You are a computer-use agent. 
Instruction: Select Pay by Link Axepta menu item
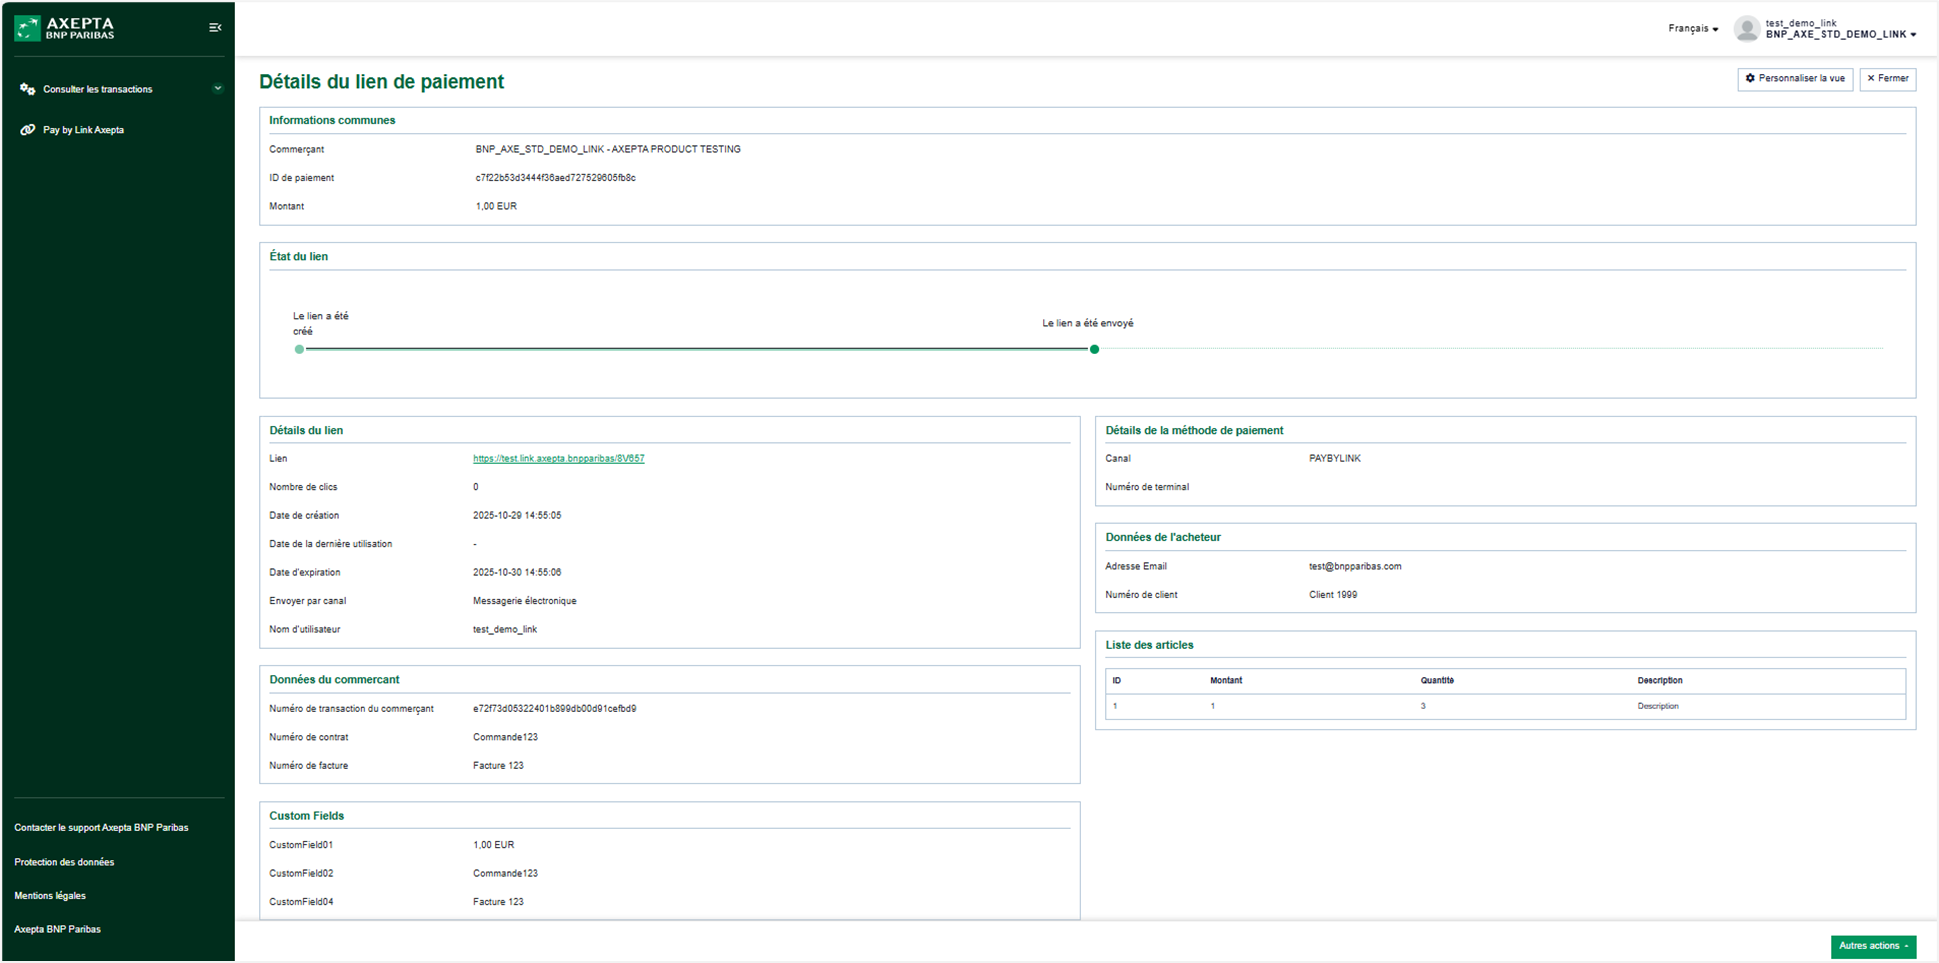pos(83,130)
